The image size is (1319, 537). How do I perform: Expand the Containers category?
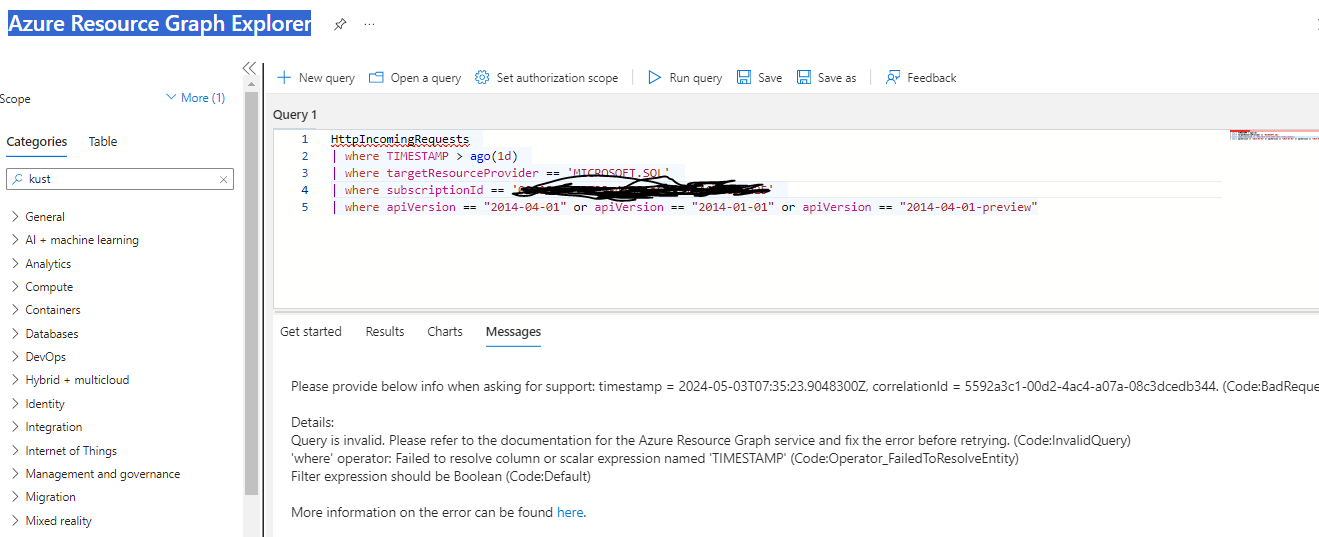[x=15, y=310]
